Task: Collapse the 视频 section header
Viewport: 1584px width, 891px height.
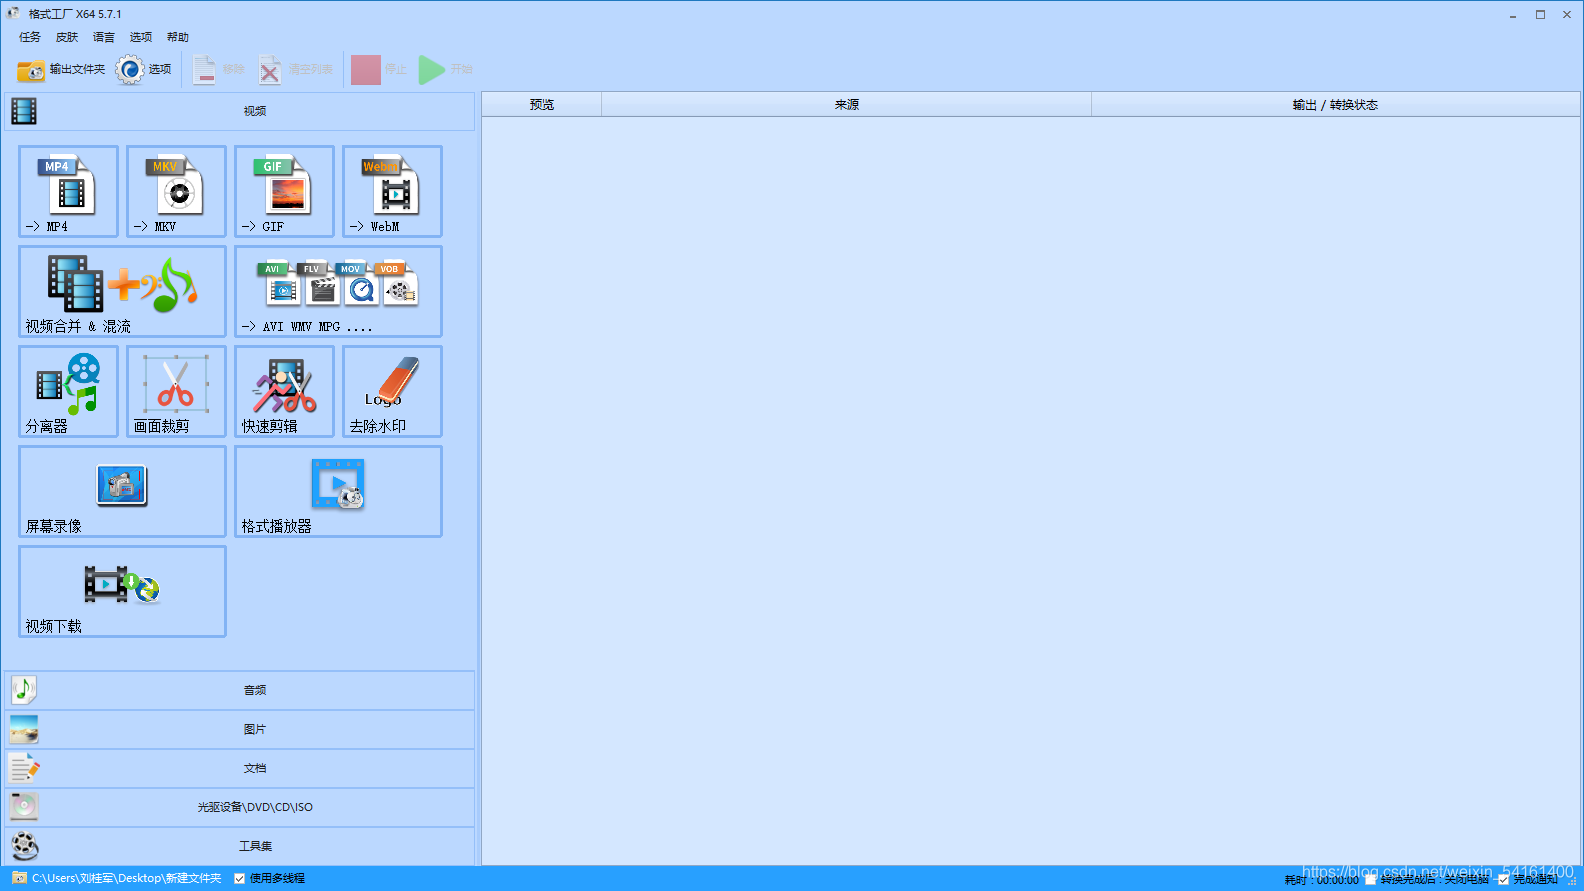Action: (240, 111)
